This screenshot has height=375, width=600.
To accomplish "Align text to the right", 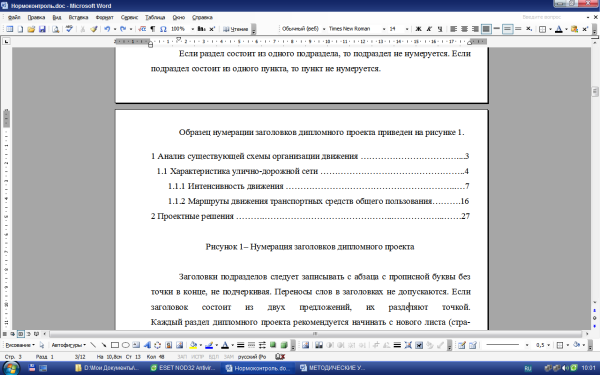I will [x=475, y=29].
